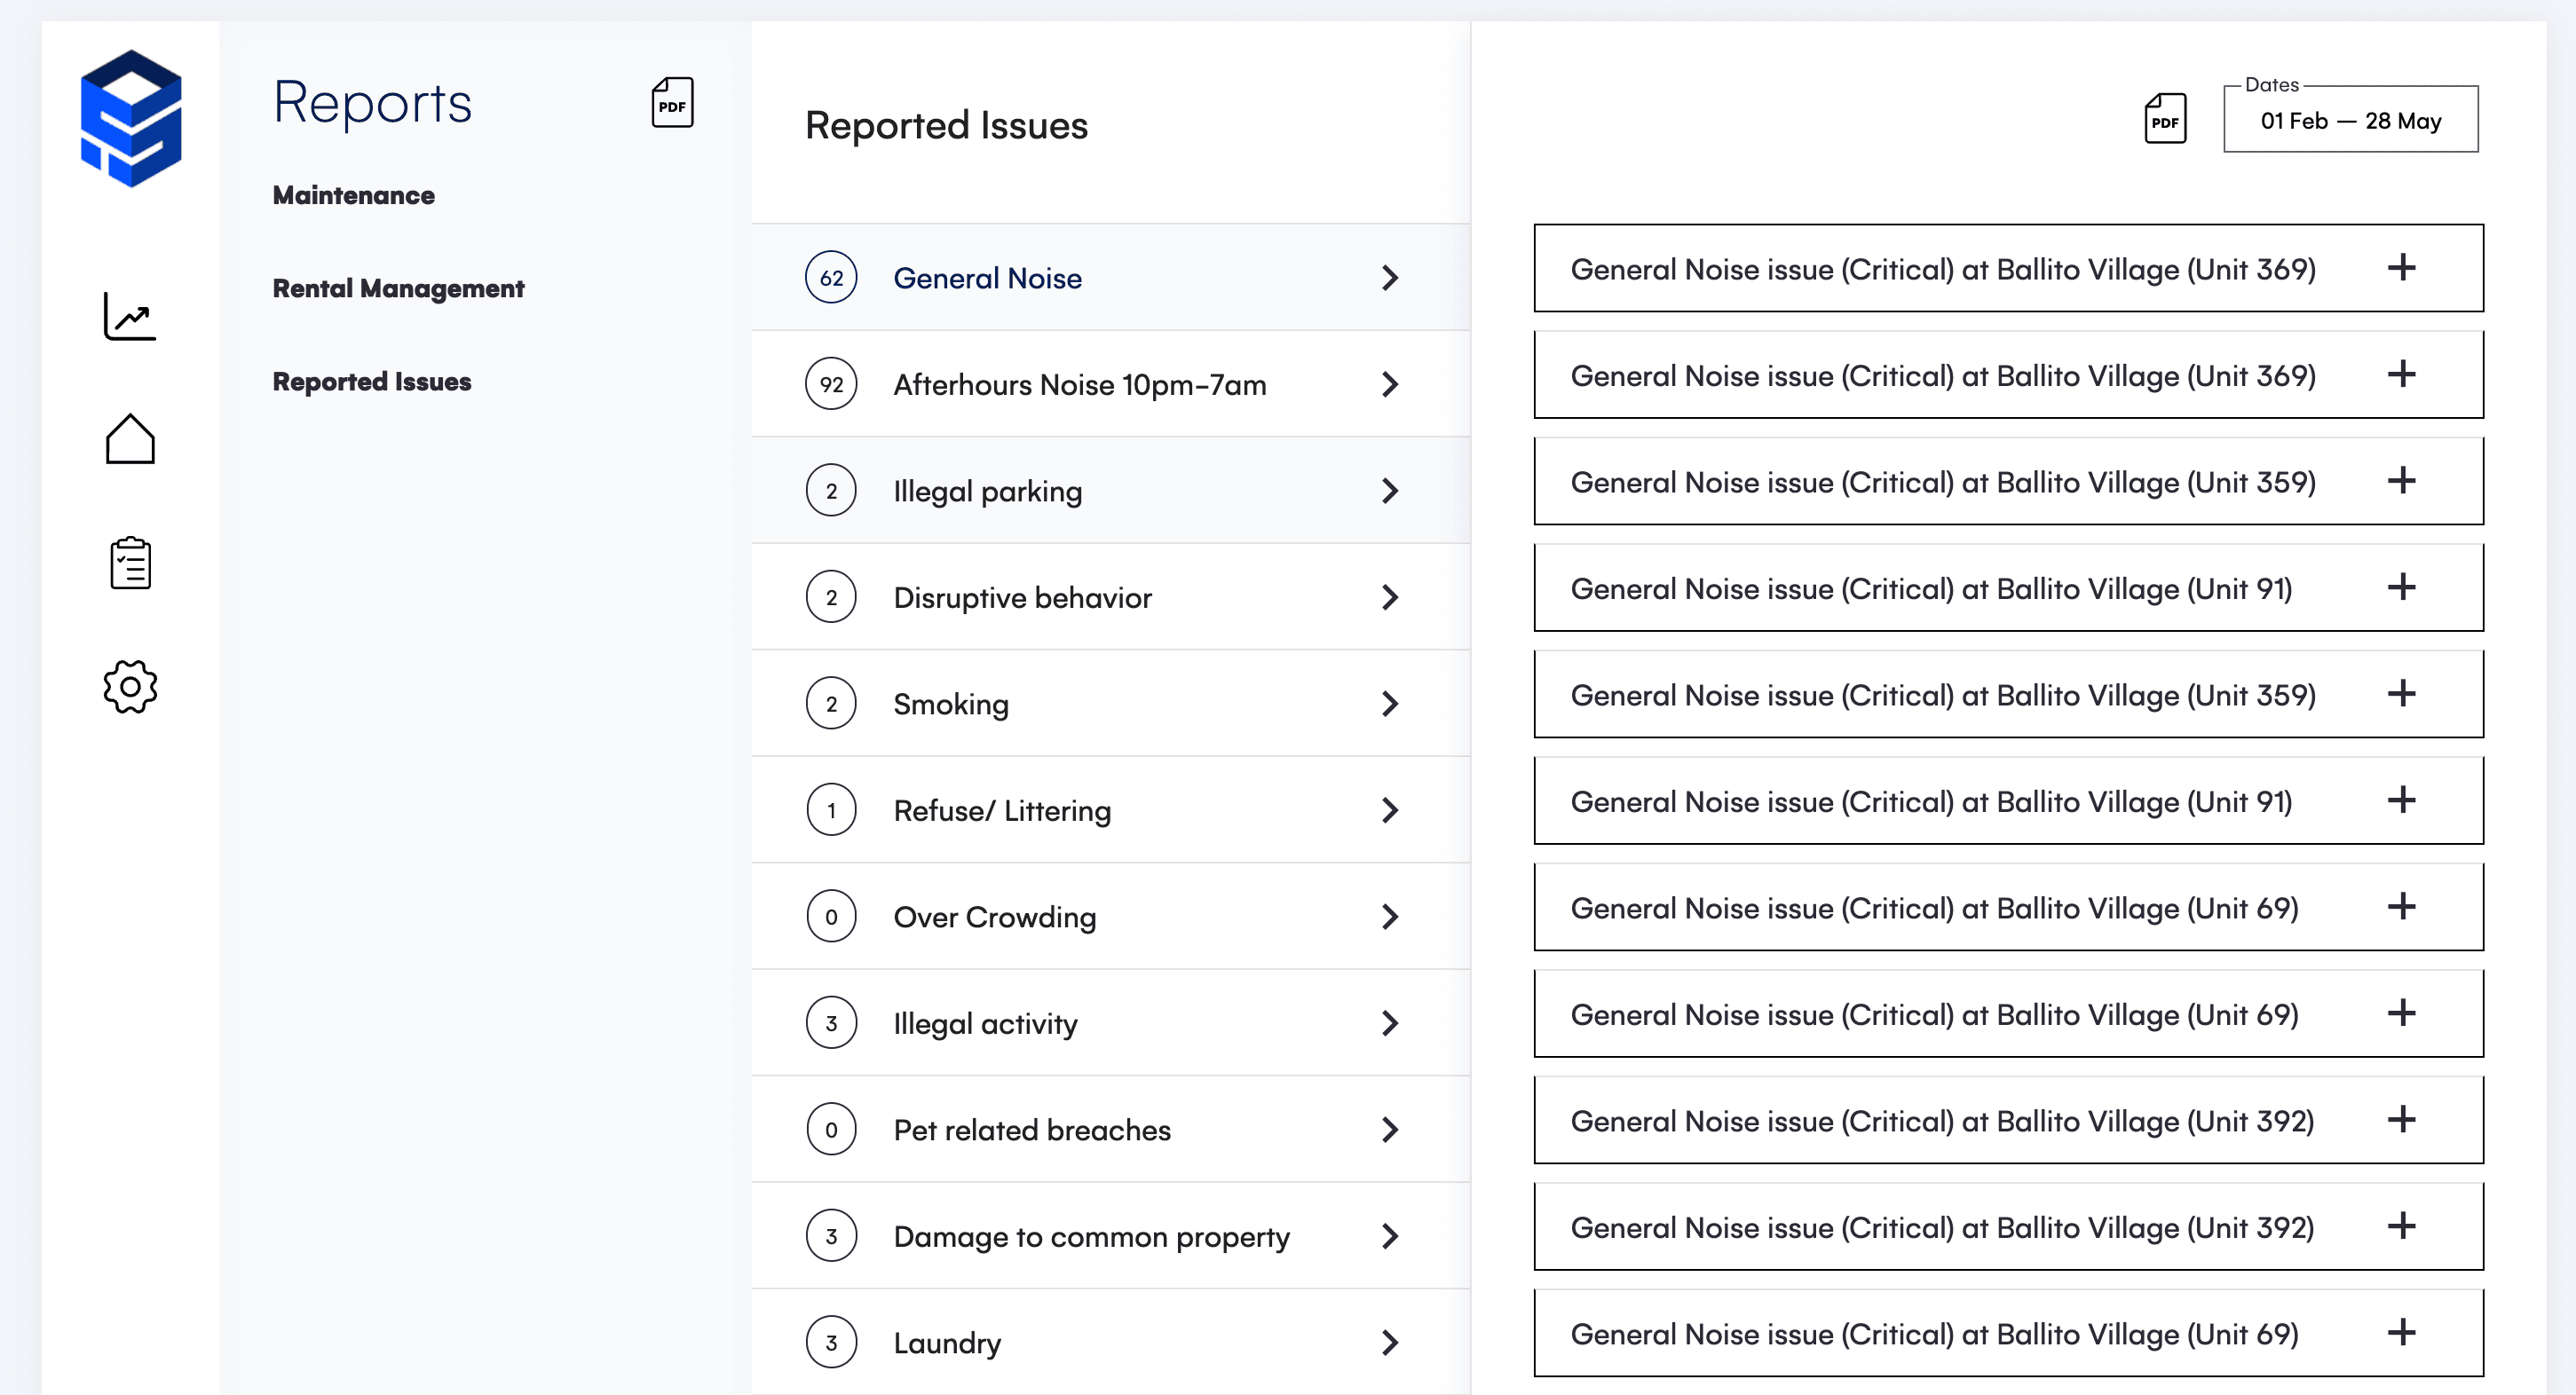Viewport: 2576px width, 1395px height.
Task: Select the Refuse/ Littering label
Action: pyautogui.click(x=1002, y=811)
